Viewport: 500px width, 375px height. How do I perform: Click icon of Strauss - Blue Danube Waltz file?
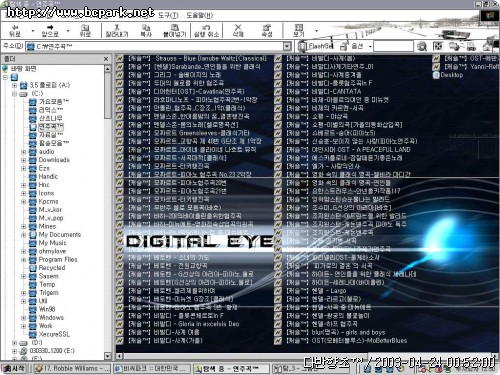tap(120, 58)
